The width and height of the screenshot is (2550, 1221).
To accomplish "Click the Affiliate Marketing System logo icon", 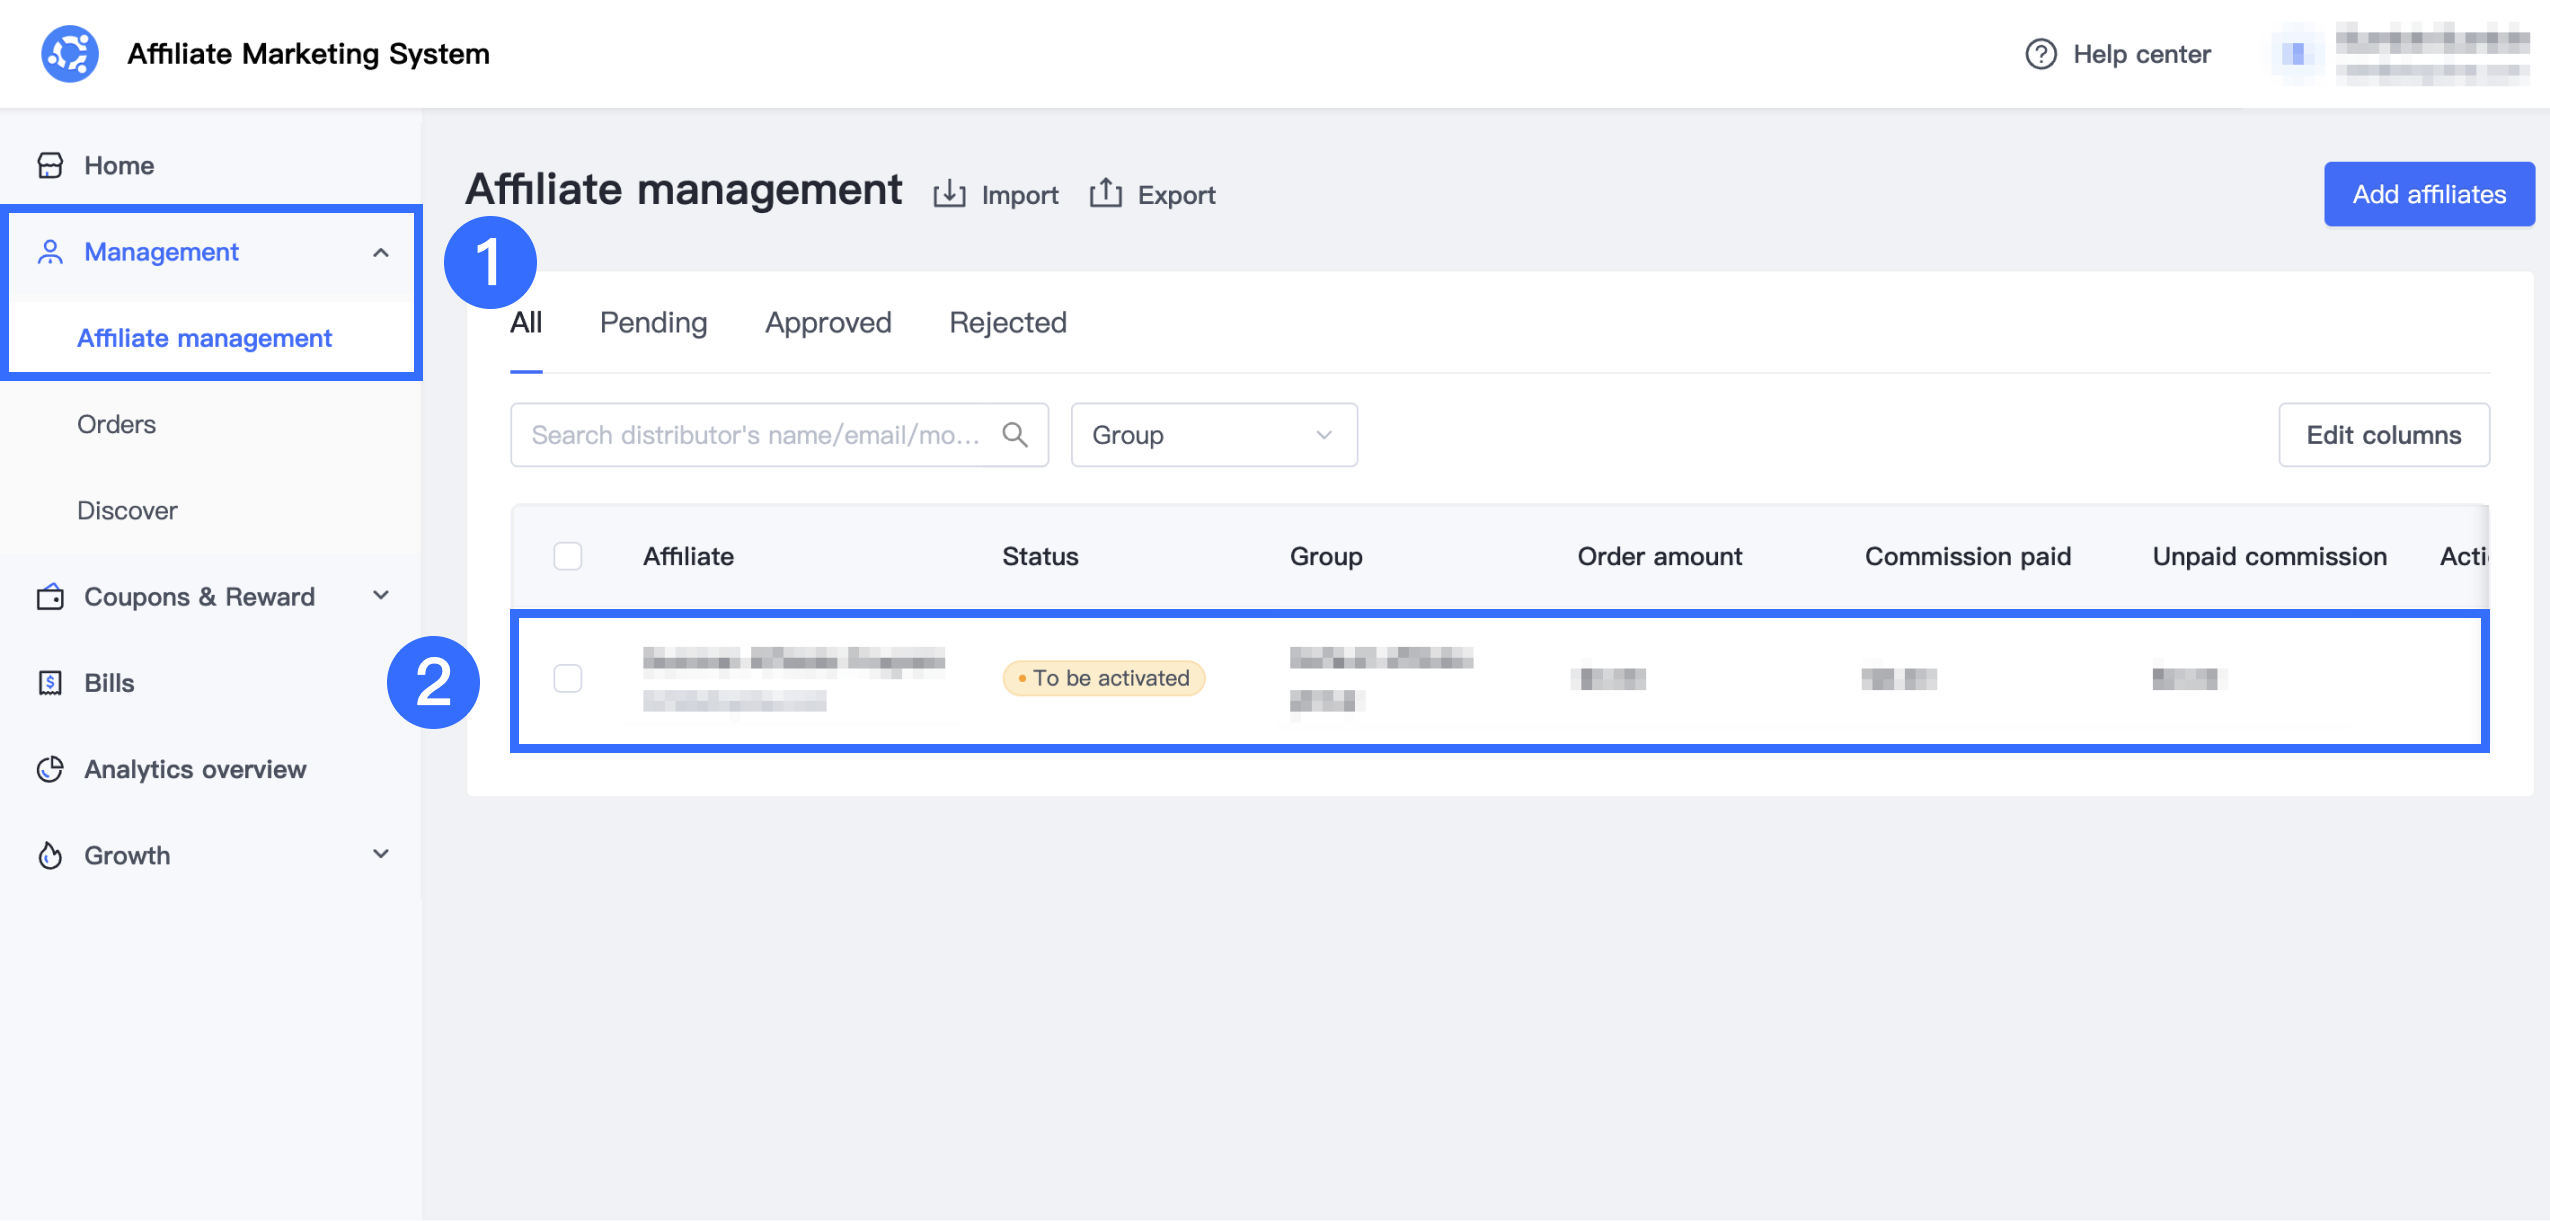I will point(69,54).
